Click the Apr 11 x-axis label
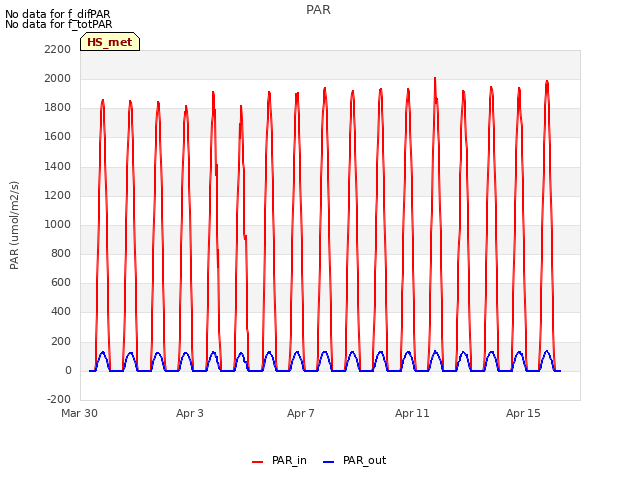 coord(412,413)
